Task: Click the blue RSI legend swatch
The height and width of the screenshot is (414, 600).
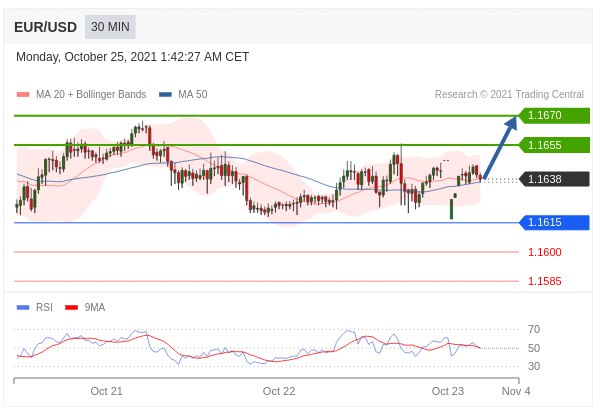Action: point(23,307)
